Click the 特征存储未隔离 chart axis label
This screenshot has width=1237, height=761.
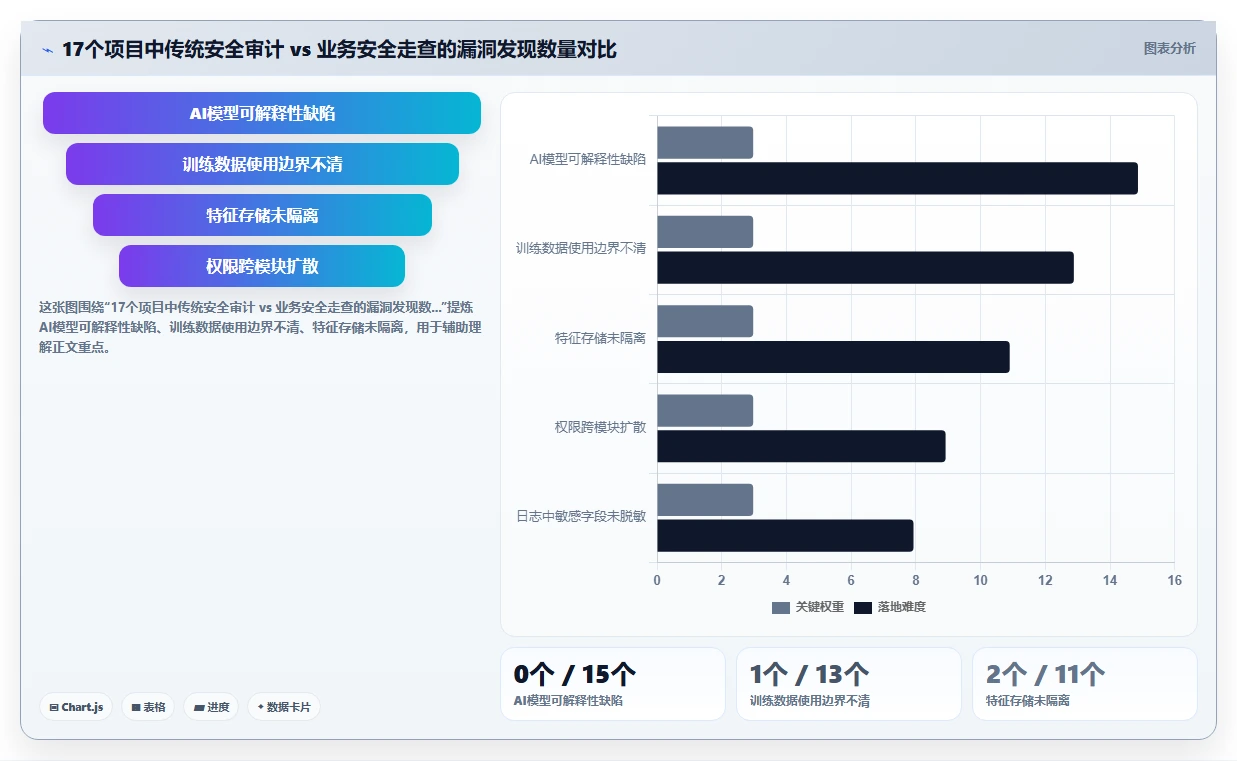point(601,338)
